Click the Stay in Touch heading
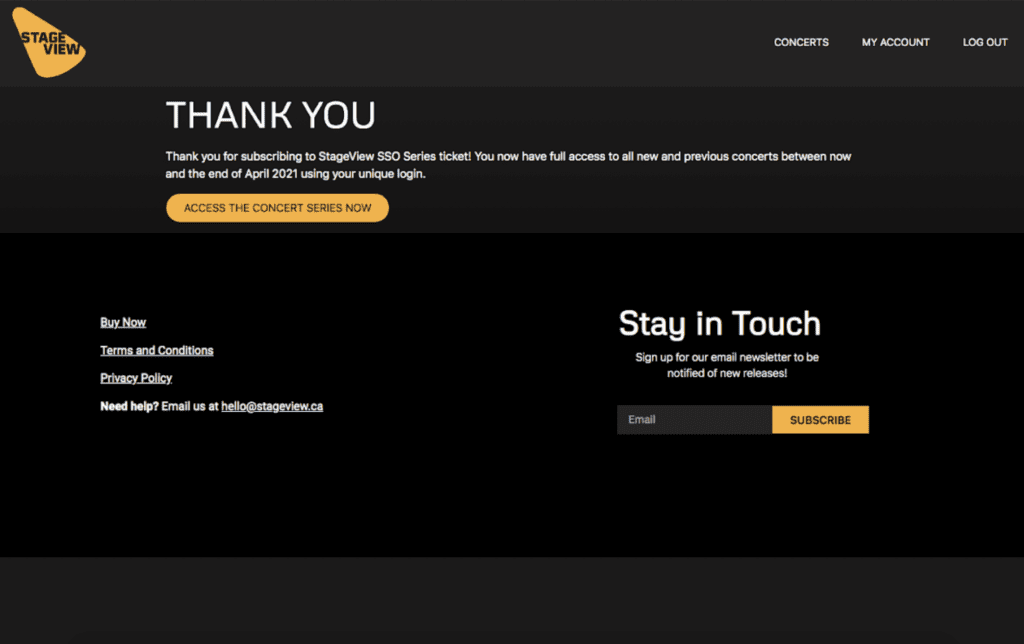This screenshot has height=644, width=1024. [x=720, y=324]
